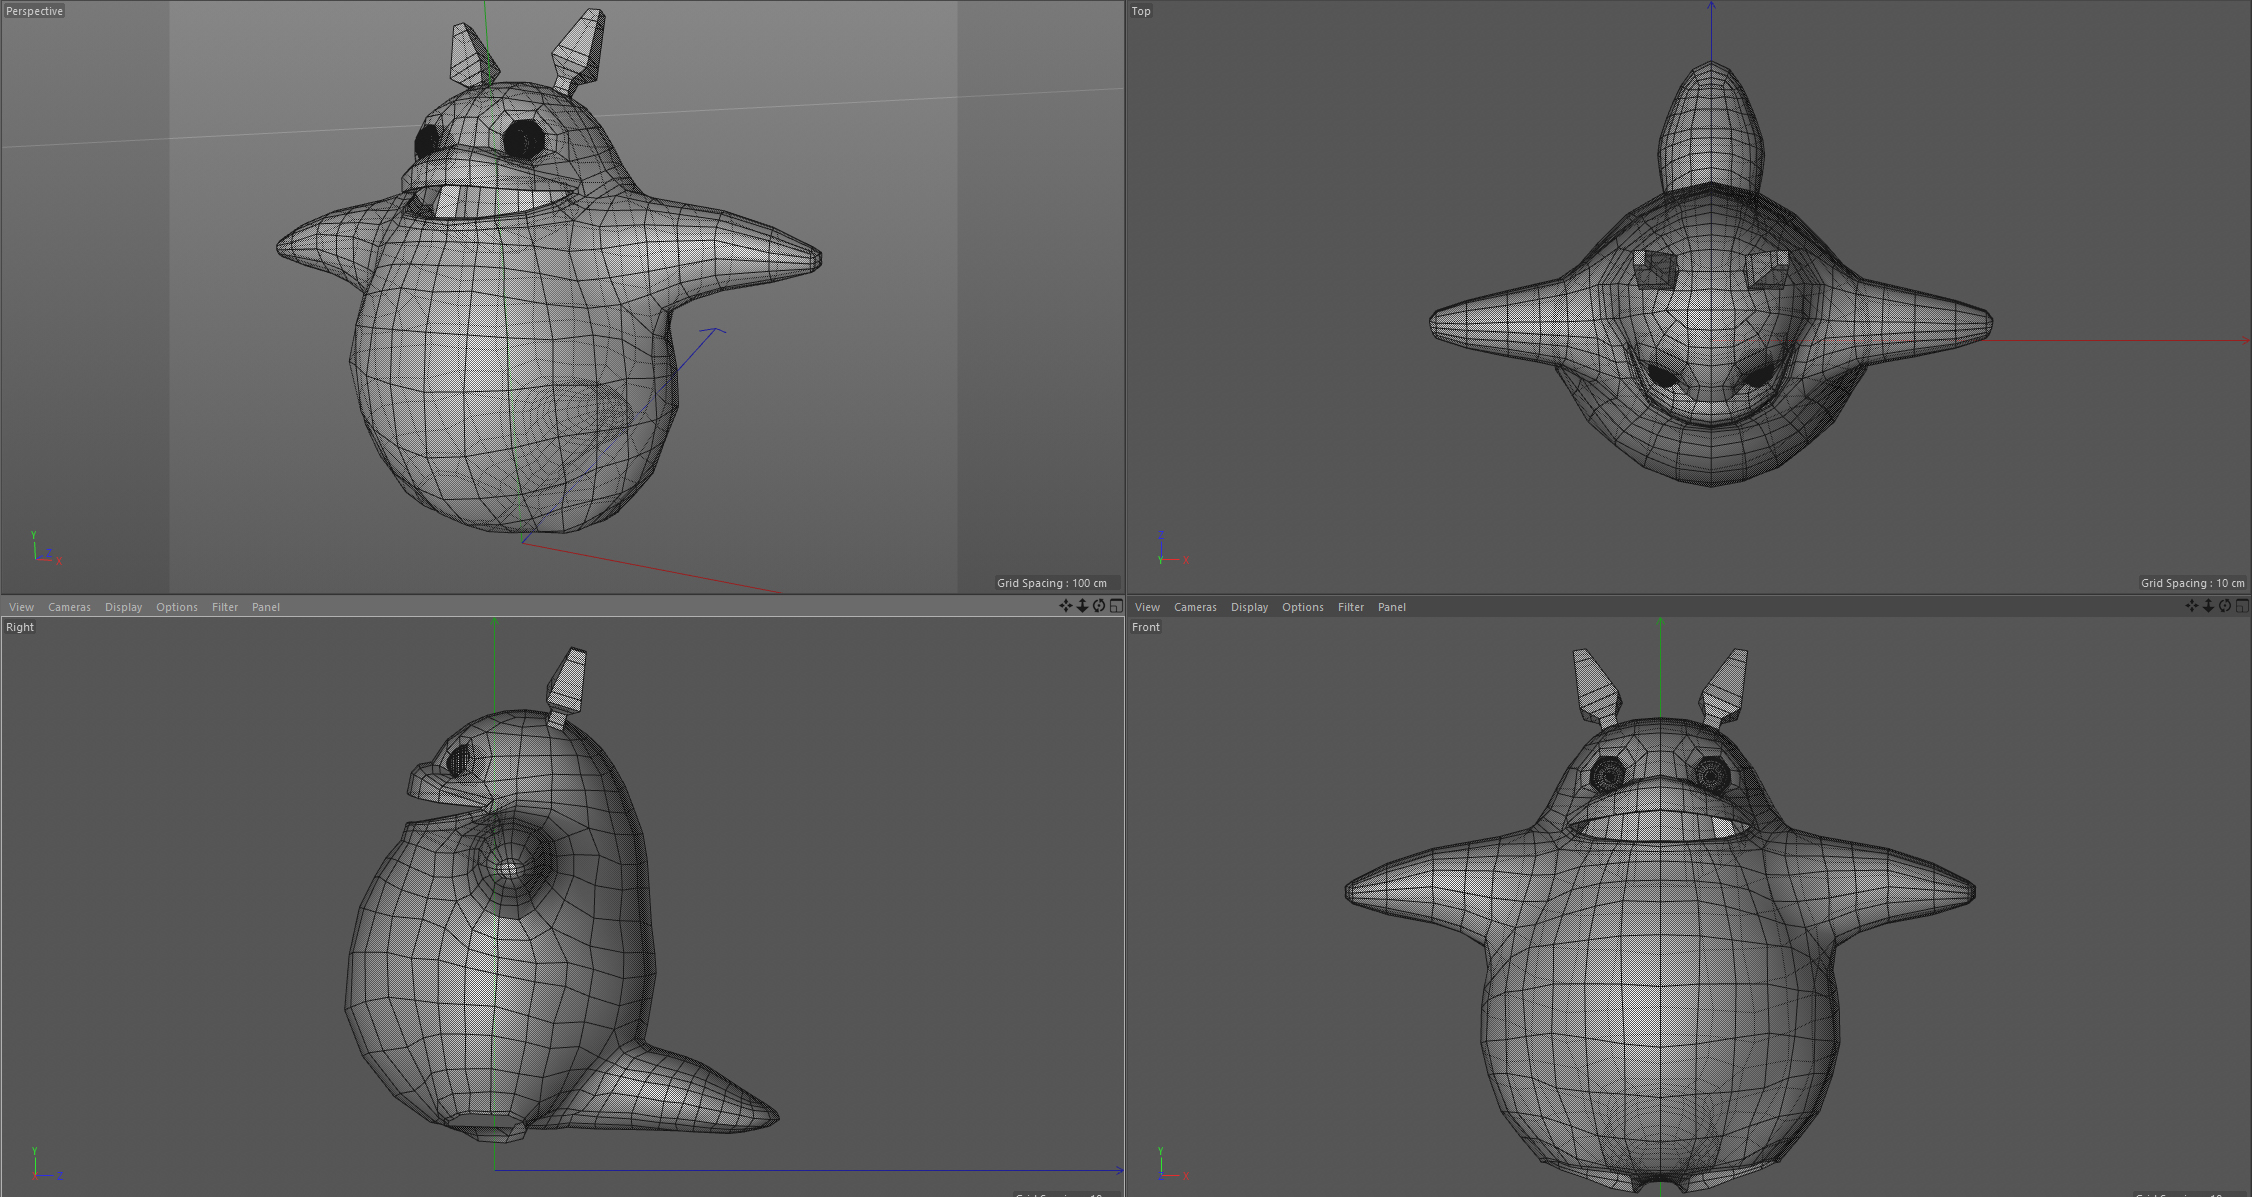This screenshot has height=1197, width=2252.
Task: Open the Panel menu of Right viewport
Action: 266,607
